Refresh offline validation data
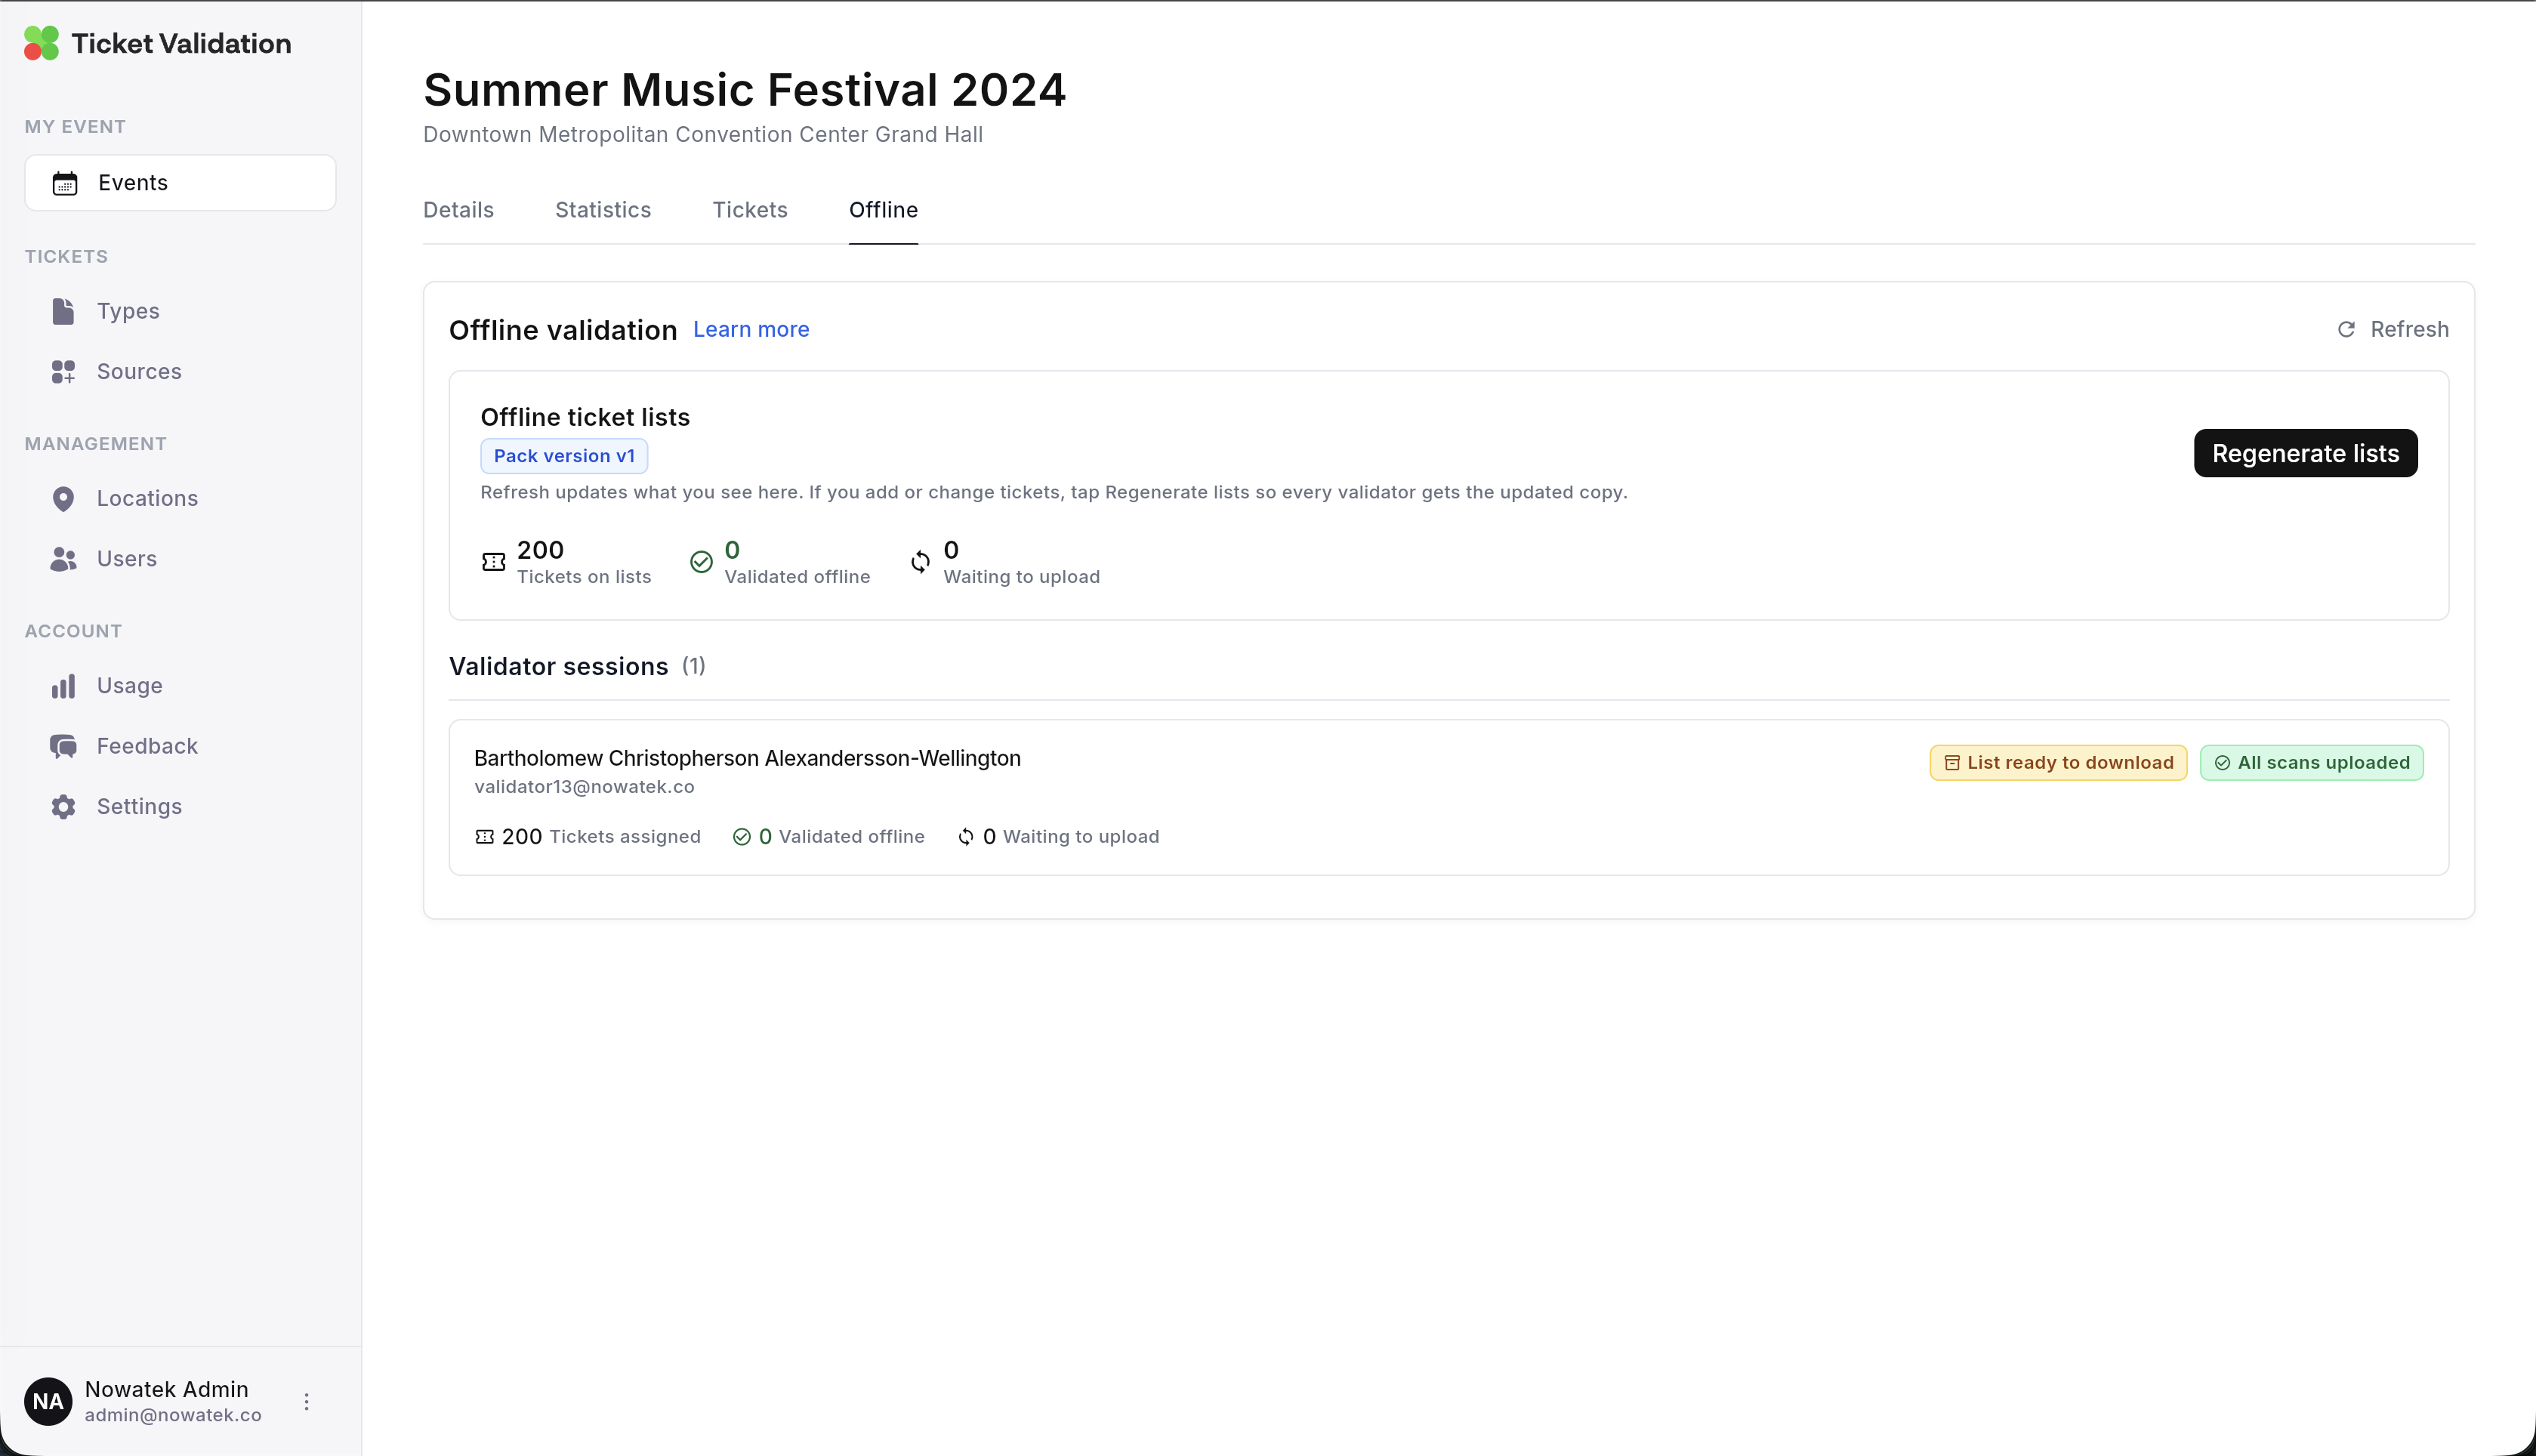Screen dimensions: 2536x1456 click(x=2392, y=329)
